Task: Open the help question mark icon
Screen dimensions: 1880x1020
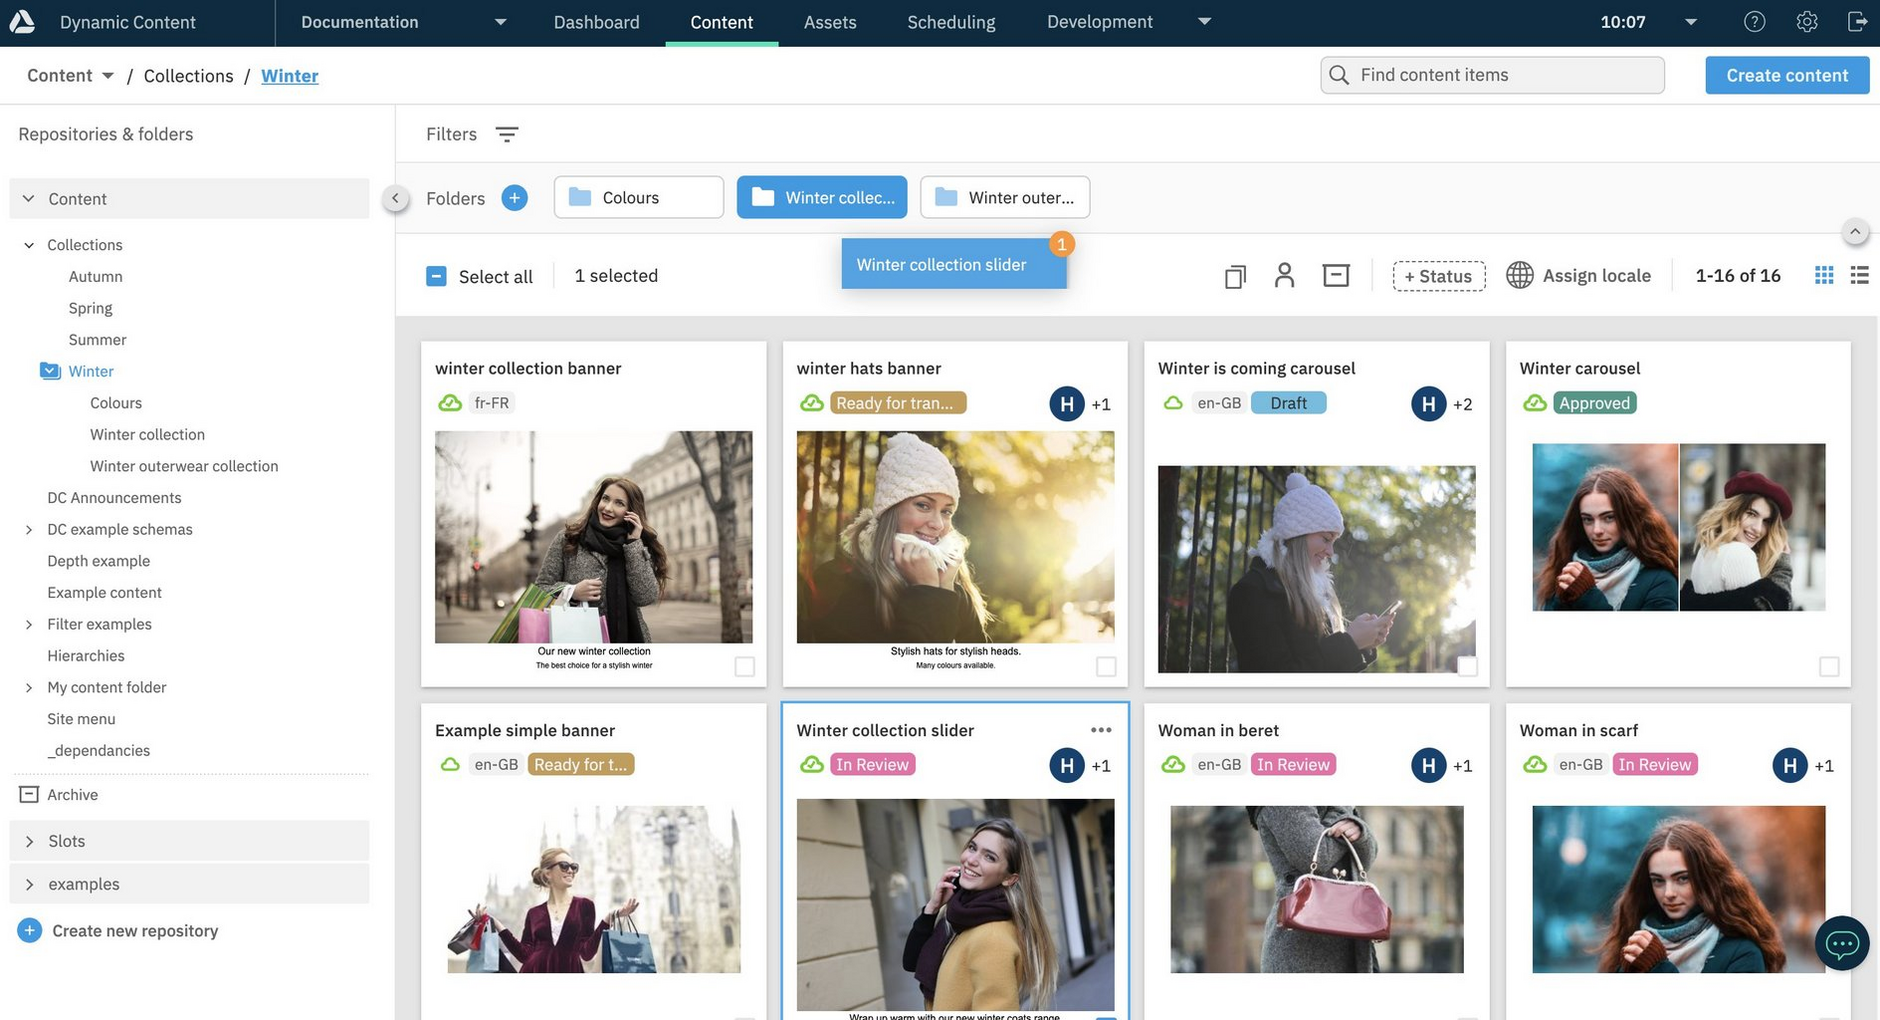Action: click(1754, 21)
